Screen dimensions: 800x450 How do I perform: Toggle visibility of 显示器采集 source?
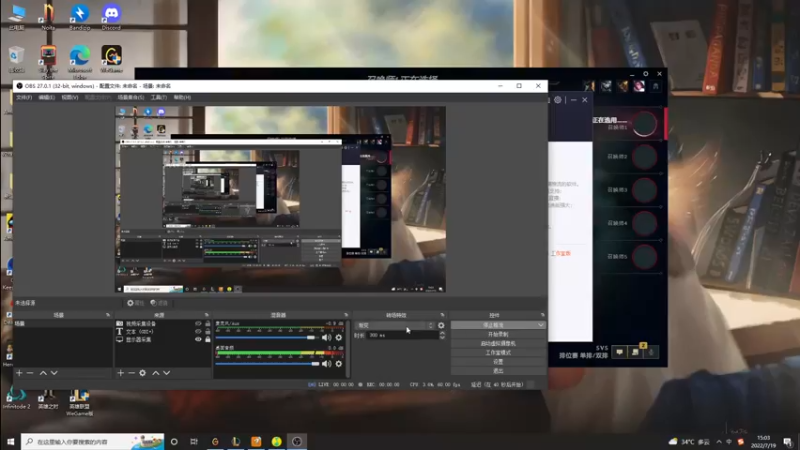[x=198, y=339]
